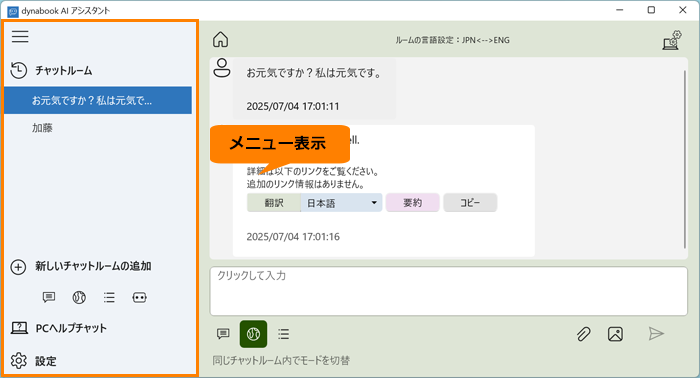Screen dimensions: 700x378
Task: Click the message お元気ですか？私は元気です。
Action: 314,73
